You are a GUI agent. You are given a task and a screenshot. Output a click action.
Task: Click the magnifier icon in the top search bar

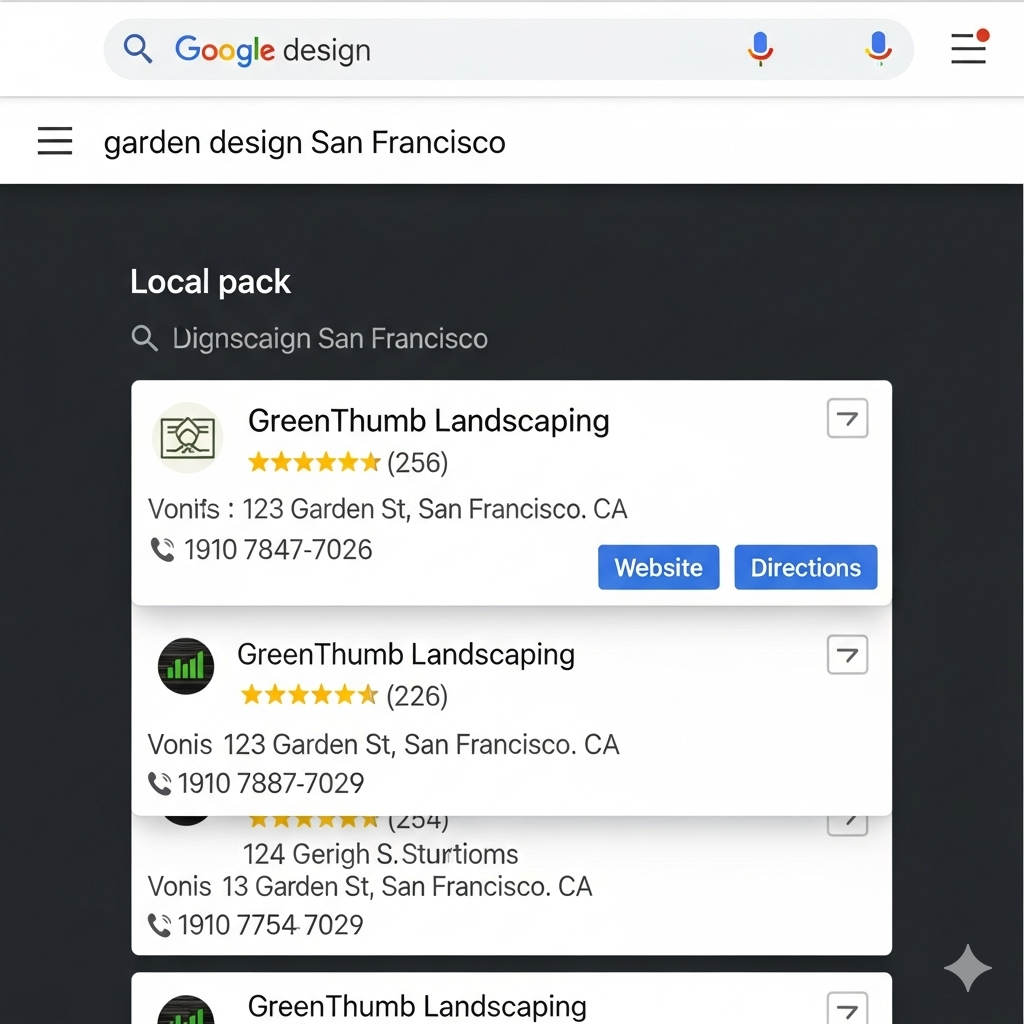coord(138,49)
